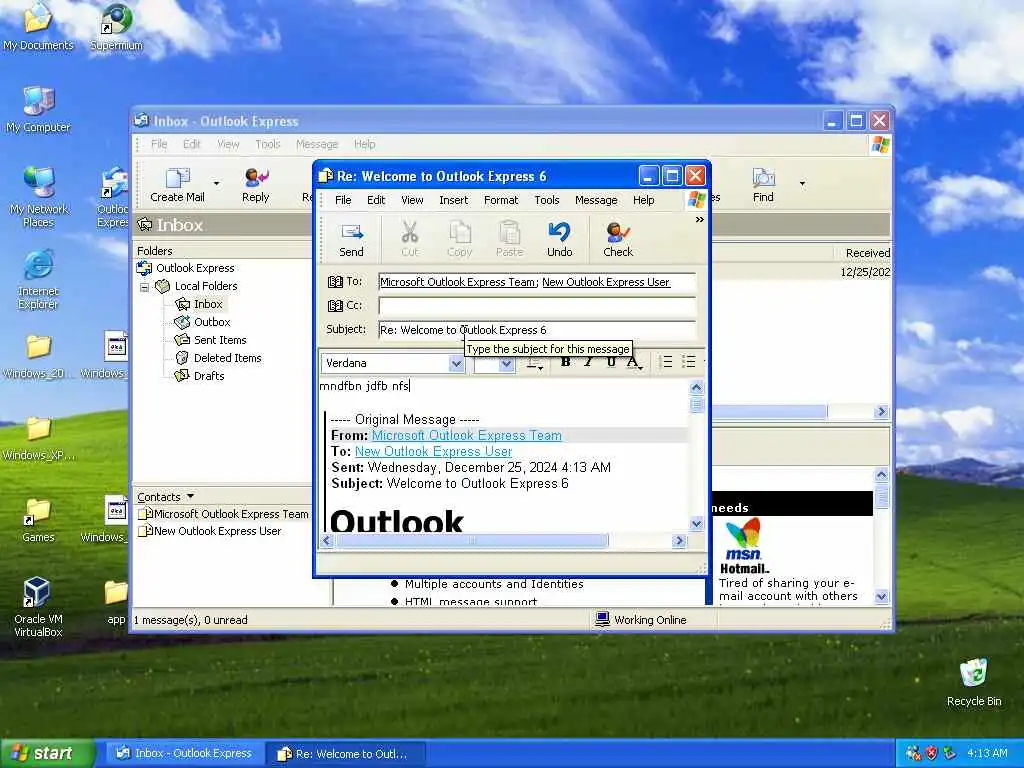Open Create Mail stationery dropdown arrow
The width and height of the screenshot is (1024, 768).
click(x=216, y=184)
